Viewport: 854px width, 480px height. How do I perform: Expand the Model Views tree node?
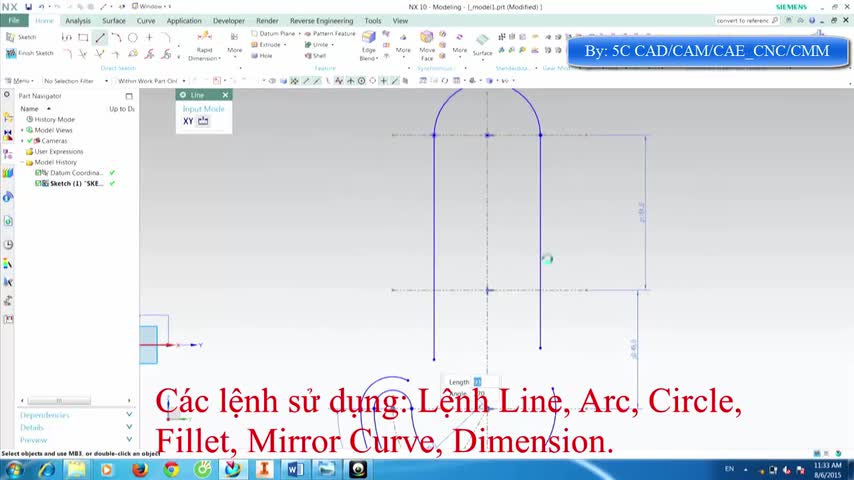(x=22, y=130)
